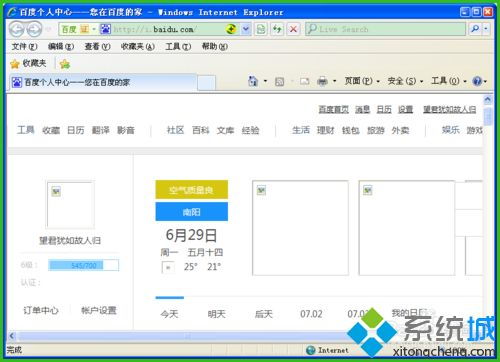Open the search provider dropdown arrow
The width and height of the screenshot is (500, 362).
pos(486,29)
